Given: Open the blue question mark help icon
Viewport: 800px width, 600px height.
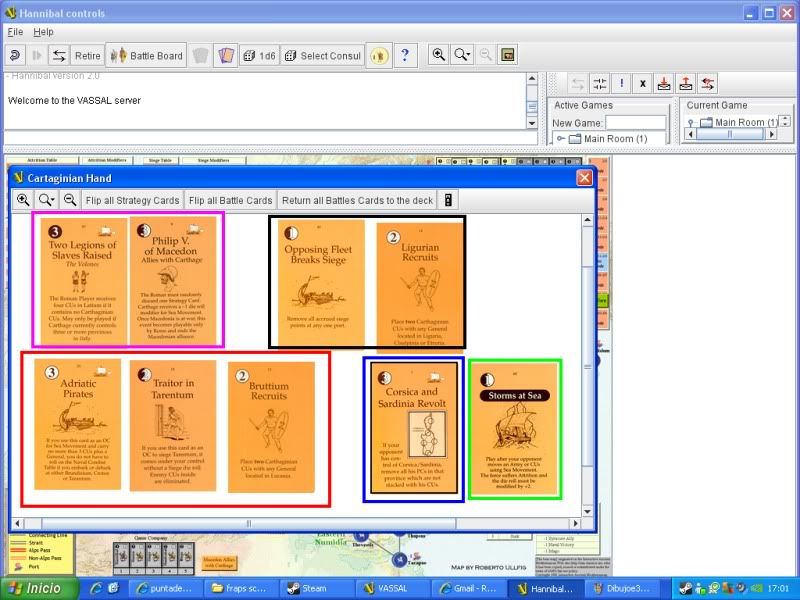Looking at the screenshot, I should click(405, 55).
